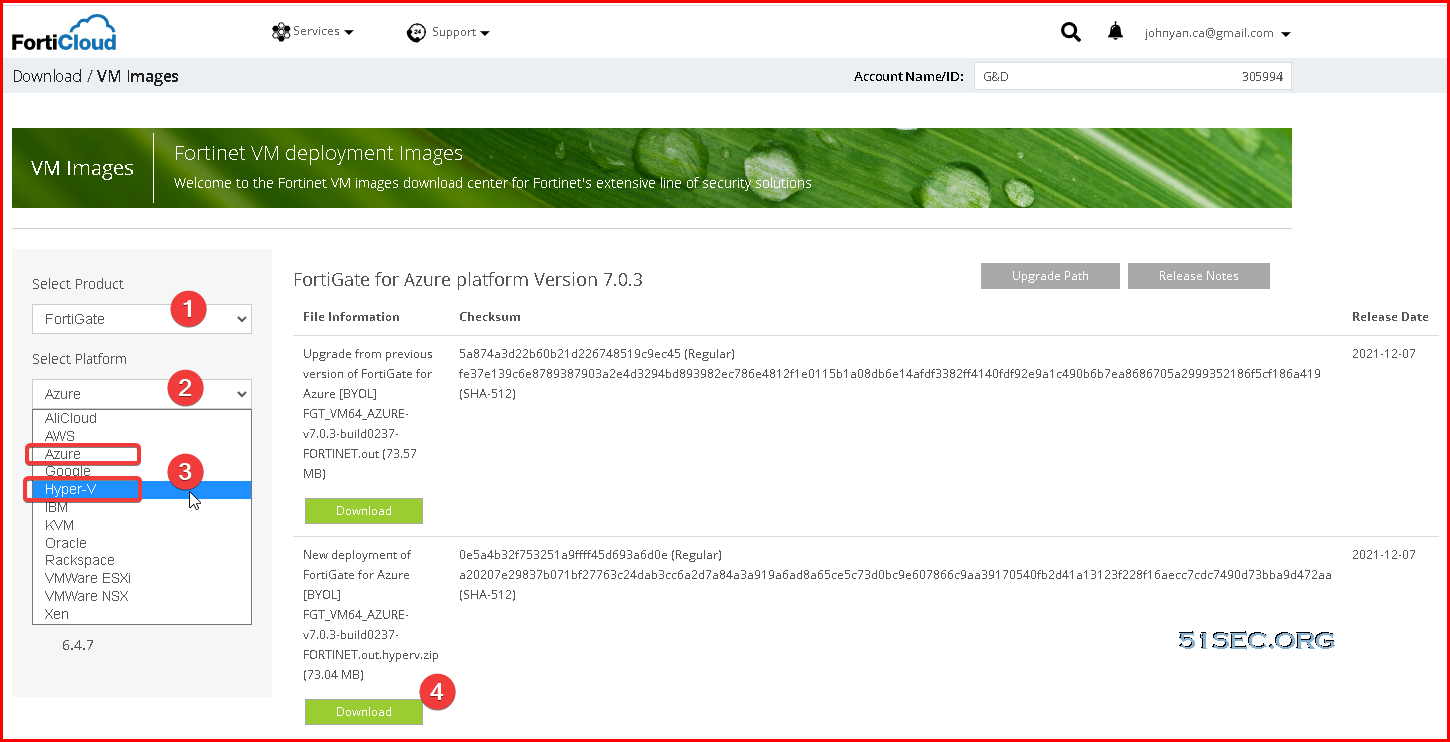Viewport: 1450px width, 742px height.
Task: Click the VM Images banner title
Action: [82, 168]
